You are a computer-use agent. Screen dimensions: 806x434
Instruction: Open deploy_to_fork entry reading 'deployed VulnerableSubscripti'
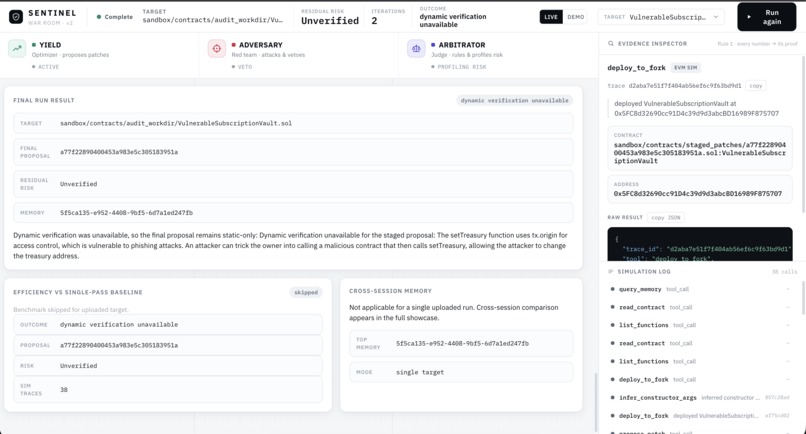tap(700, 415)
